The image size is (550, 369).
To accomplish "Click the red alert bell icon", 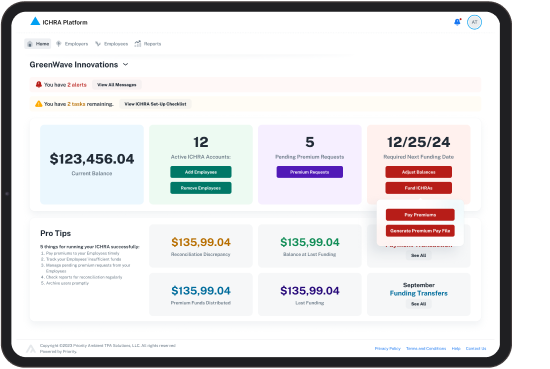I will click(39, 85).
